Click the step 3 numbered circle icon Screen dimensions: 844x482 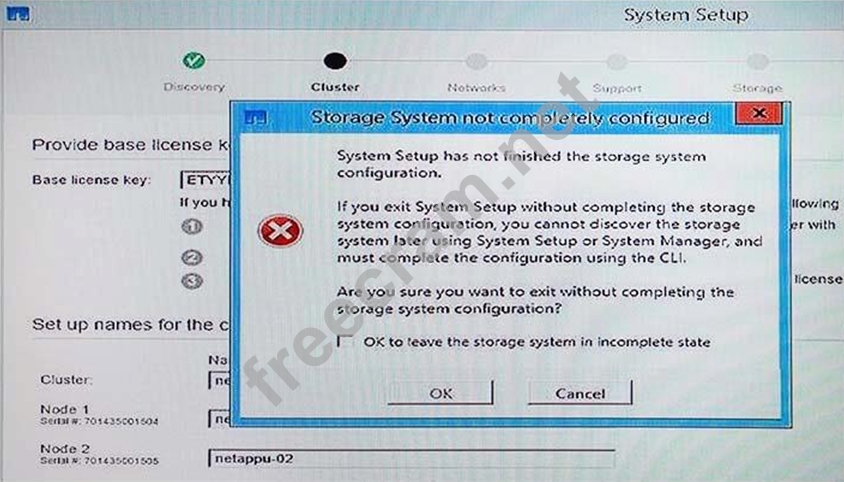[192, 281]
